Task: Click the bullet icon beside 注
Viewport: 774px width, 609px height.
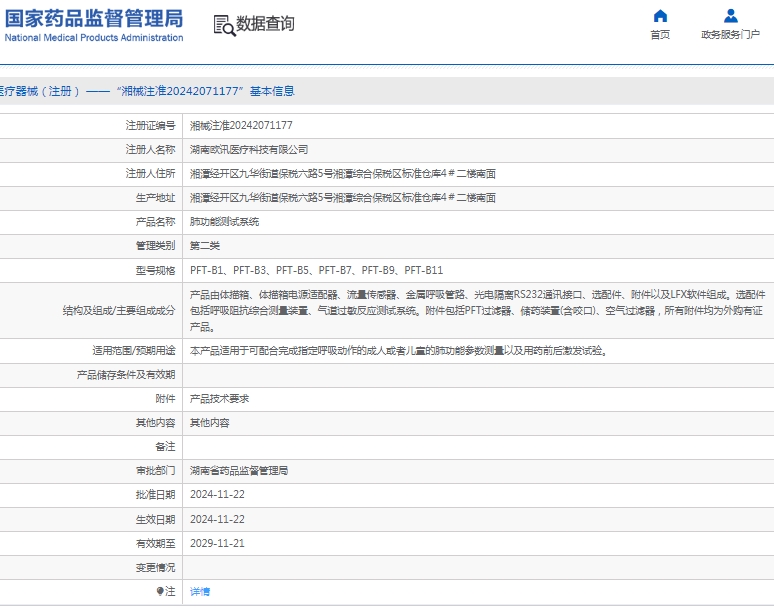Action: 160,591
